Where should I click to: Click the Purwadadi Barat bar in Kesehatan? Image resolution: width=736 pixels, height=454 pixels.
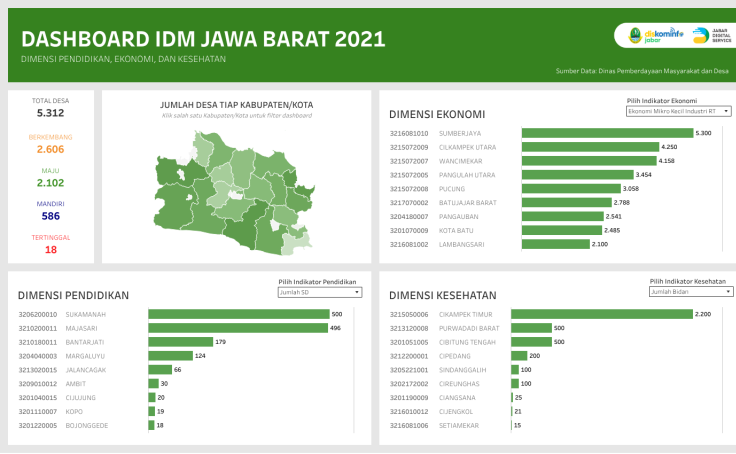click(x=531, y=328)
